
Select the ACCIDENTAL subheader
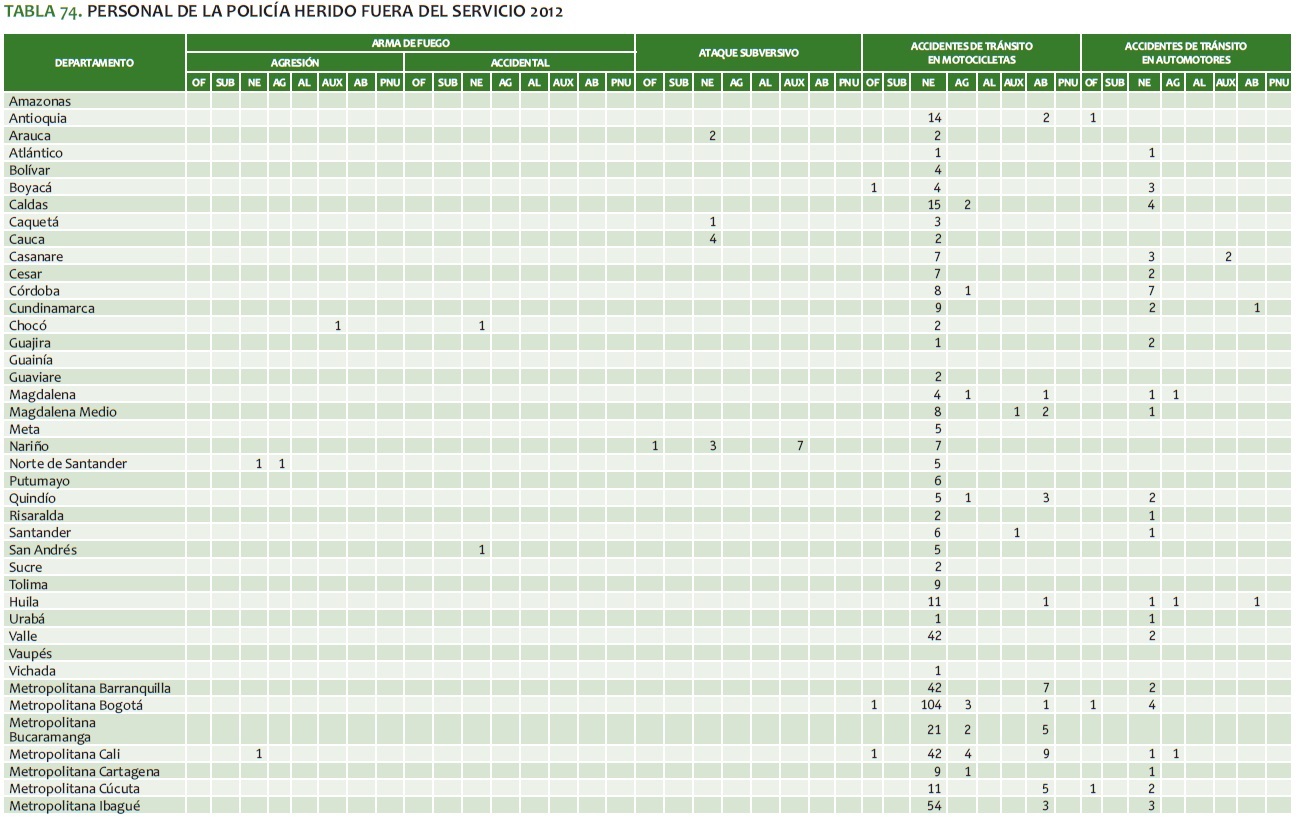pos(519,63)
